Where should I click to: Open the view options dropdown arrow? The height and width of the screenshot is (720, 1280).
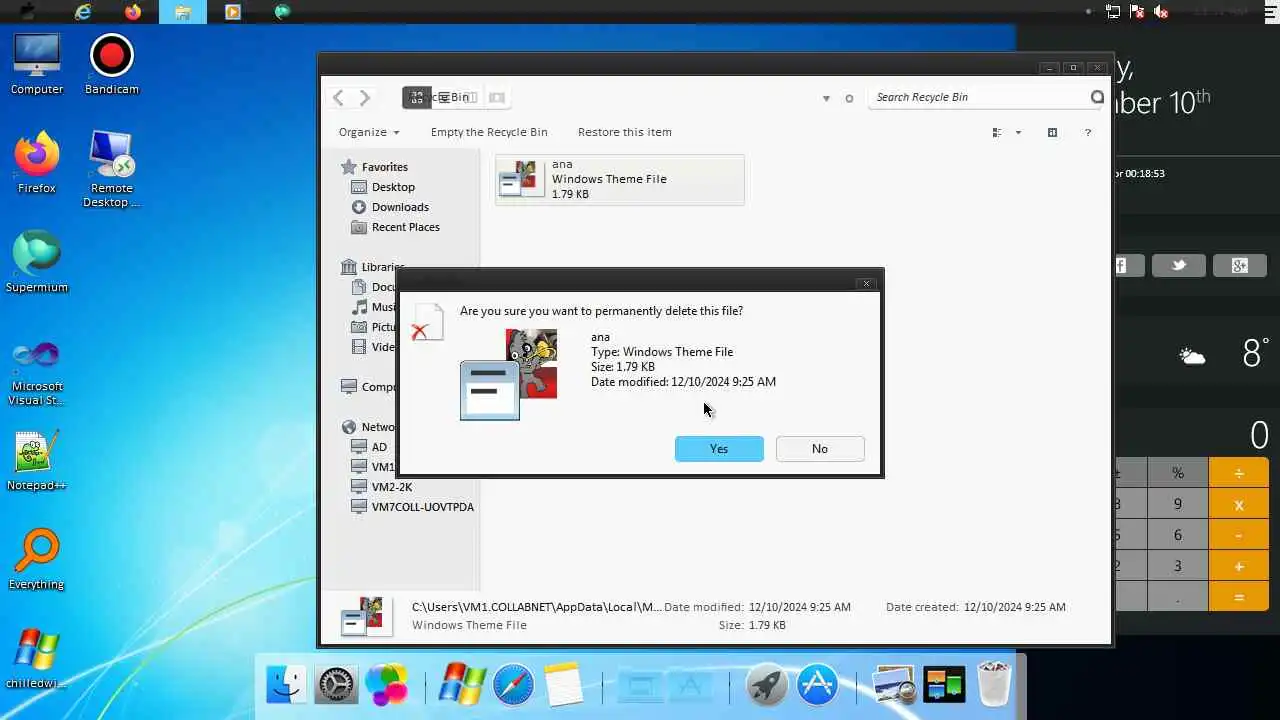1018,132
